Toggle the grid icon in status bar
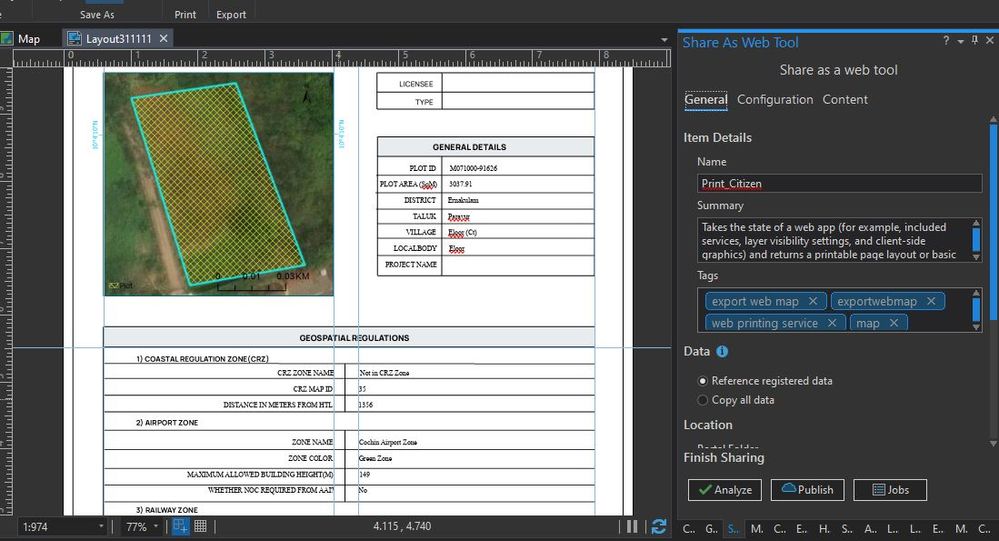 [x=201, y=526]
